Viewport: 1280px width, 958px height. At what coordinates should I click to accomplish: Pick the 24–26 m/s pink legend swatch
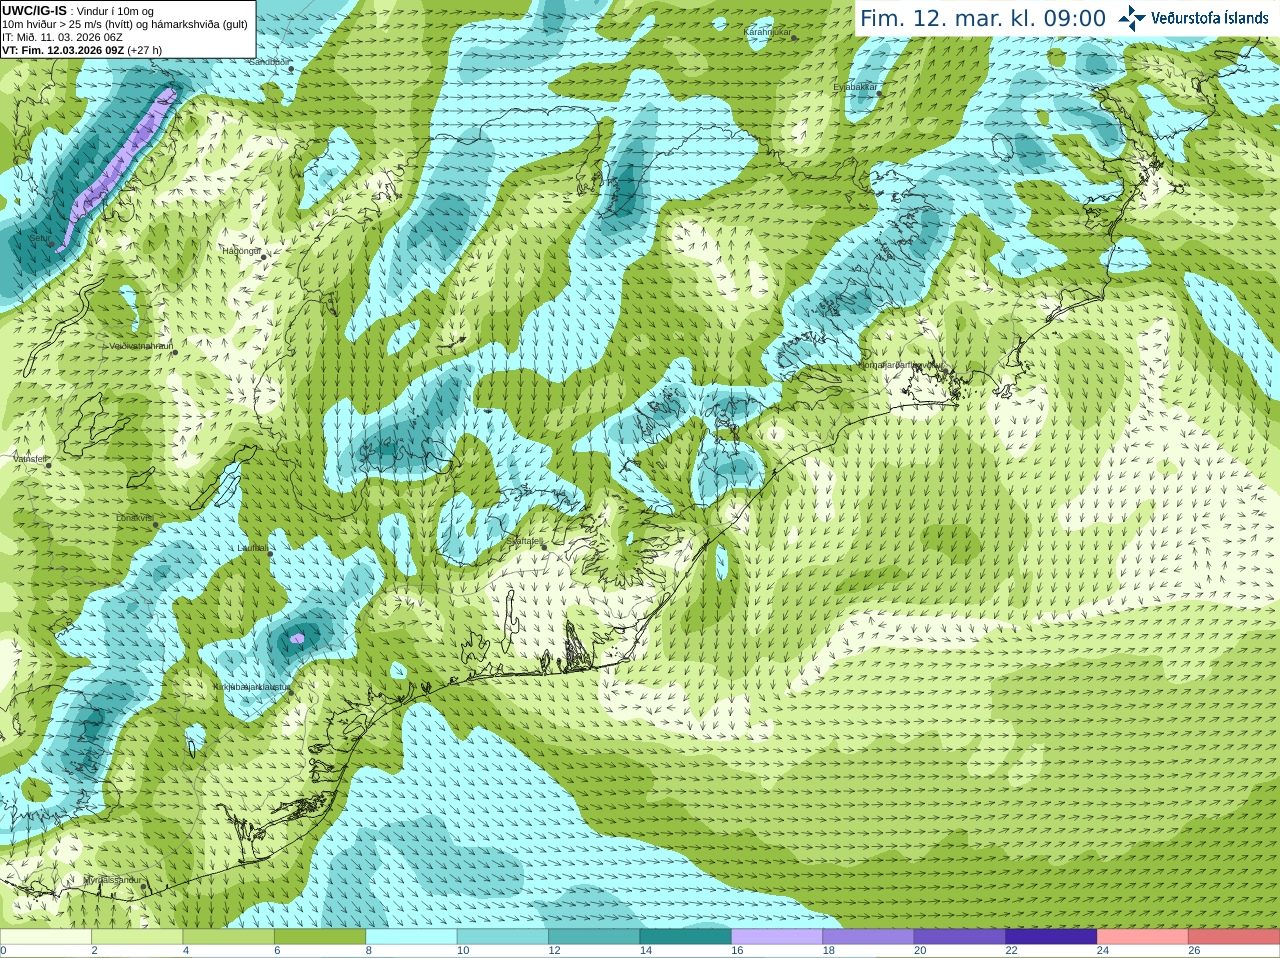(1143, 937)
